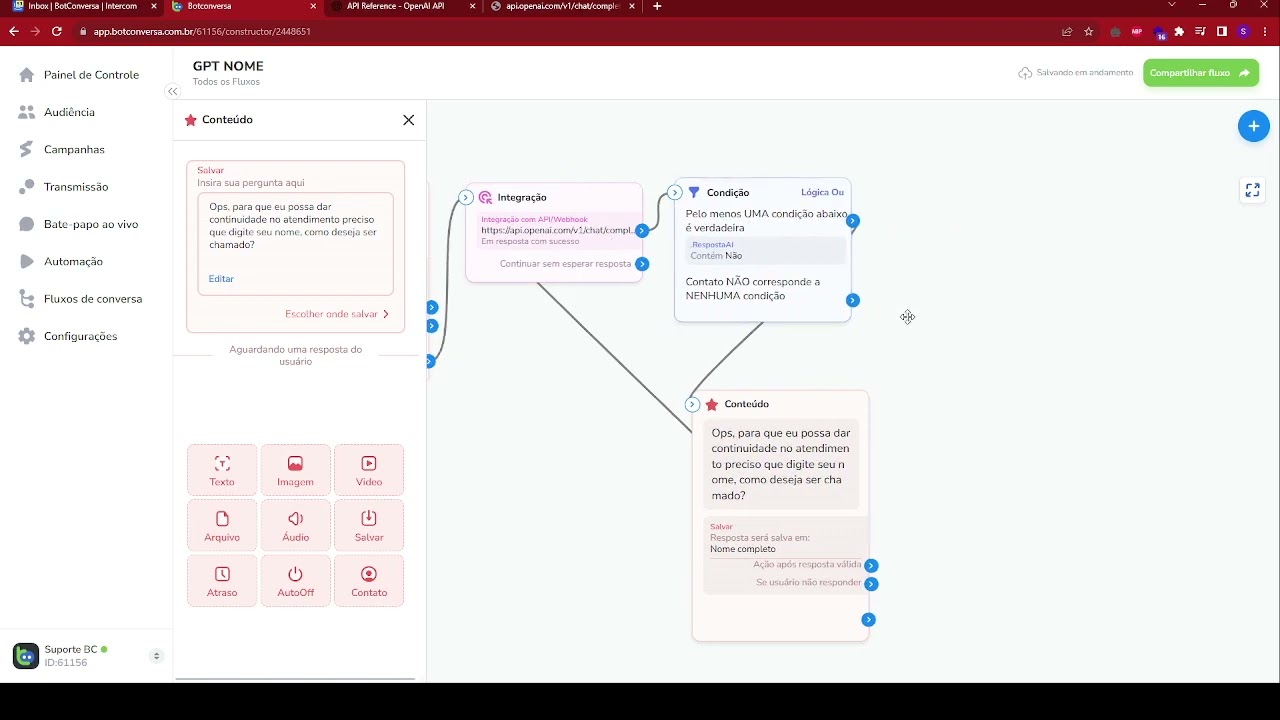The width and height of the screenshot is (1280, 720).
Task: Click Condição true-output blue connector
Action: tap(852, 221)
